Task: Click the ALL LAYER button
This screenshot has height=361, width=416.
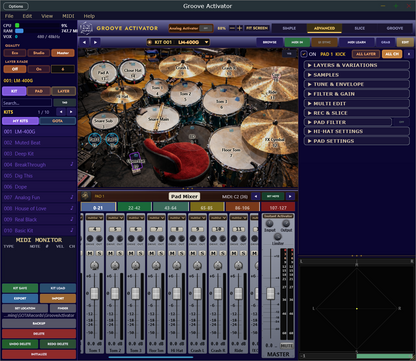Action: (x=366, y=54)
